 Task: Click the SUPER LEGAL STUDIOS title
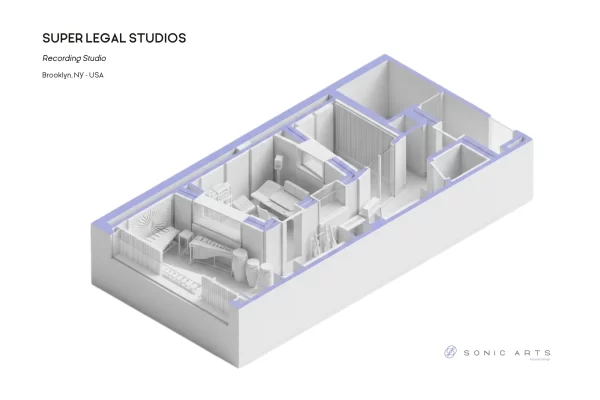pos(114,38)
